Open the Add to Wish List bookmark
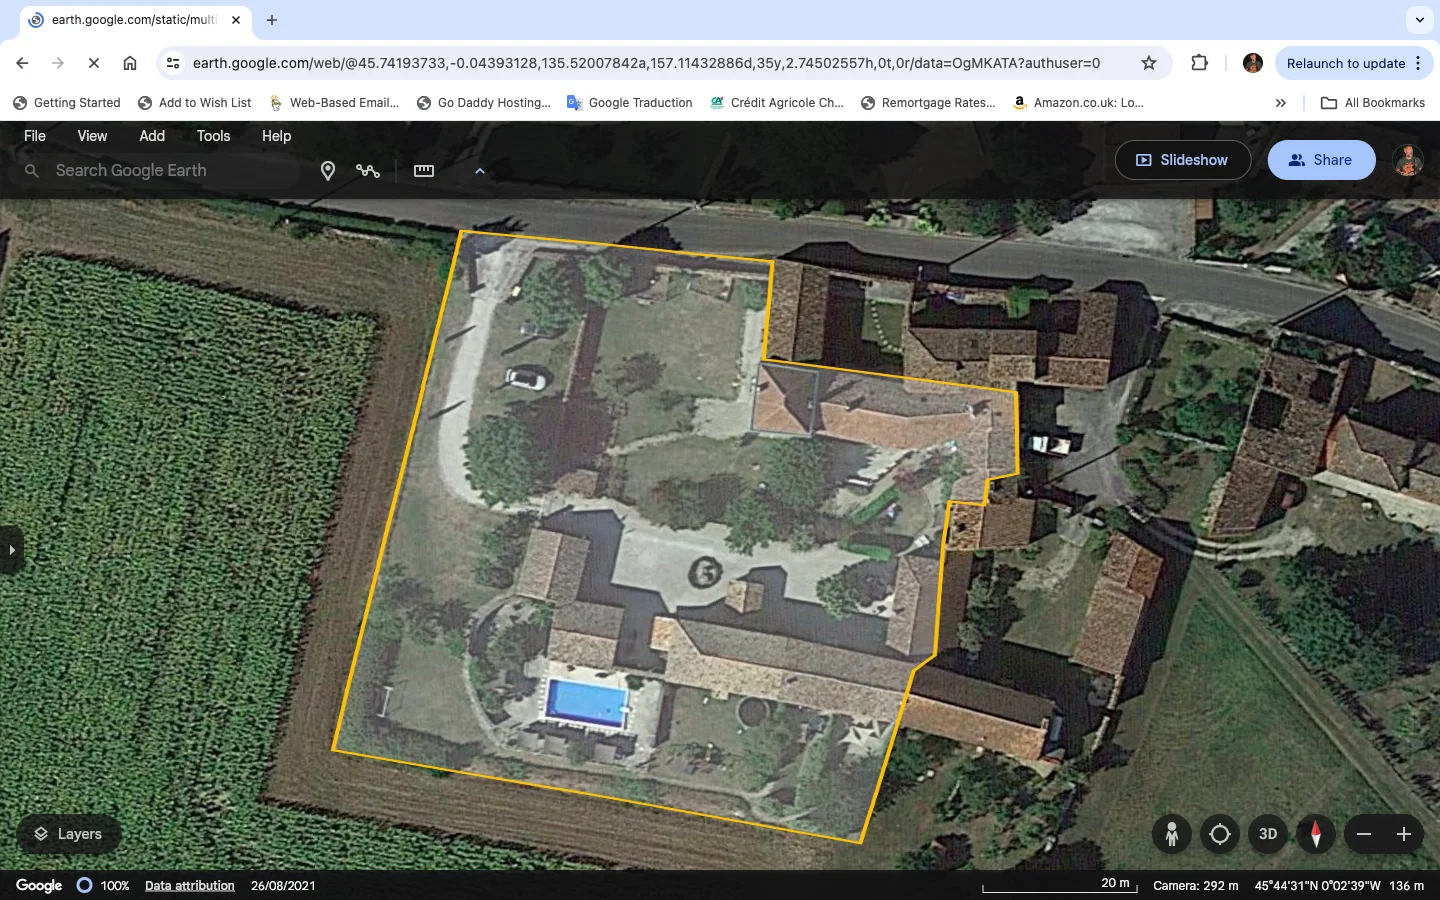1440x900 pixels. [194, 103]
